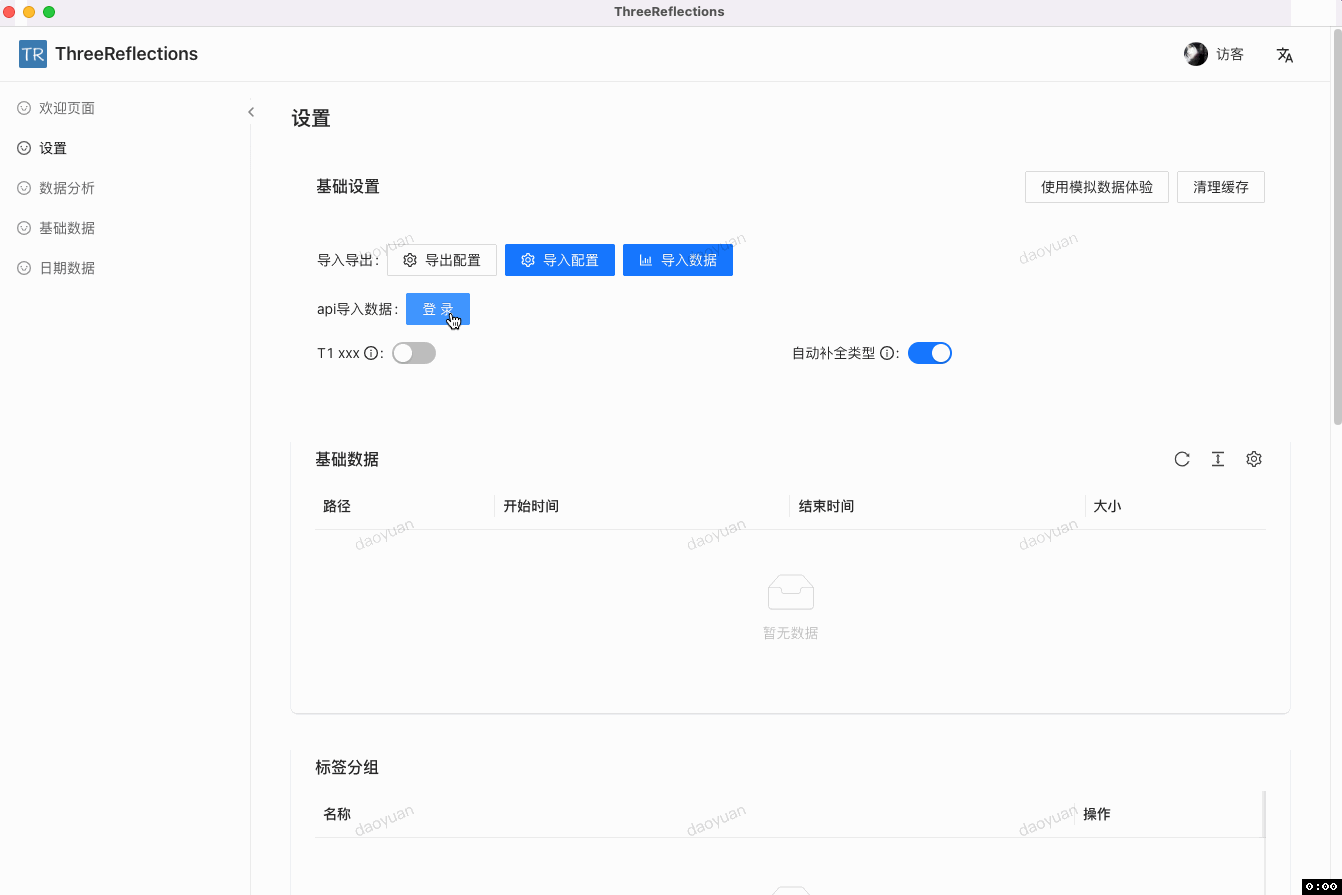Click the ThreeReflections TR logo icon
Screen dimensions: 1342x895
tap(33, 54)
